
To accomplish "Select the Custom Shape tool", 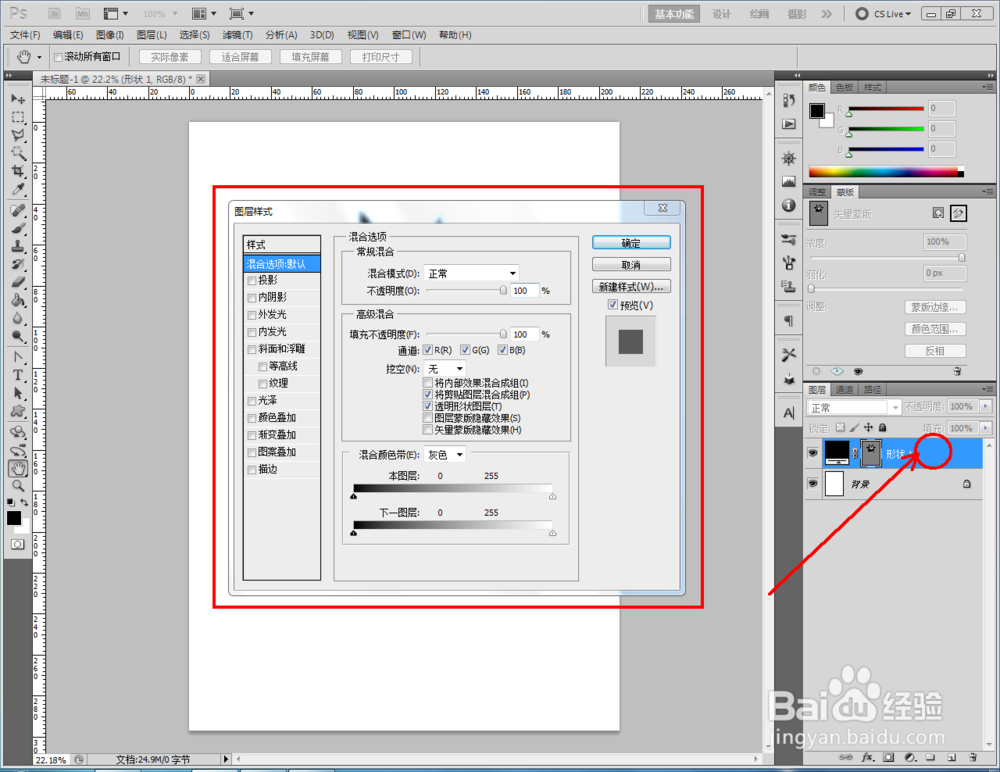I will [x=18, y=412].
